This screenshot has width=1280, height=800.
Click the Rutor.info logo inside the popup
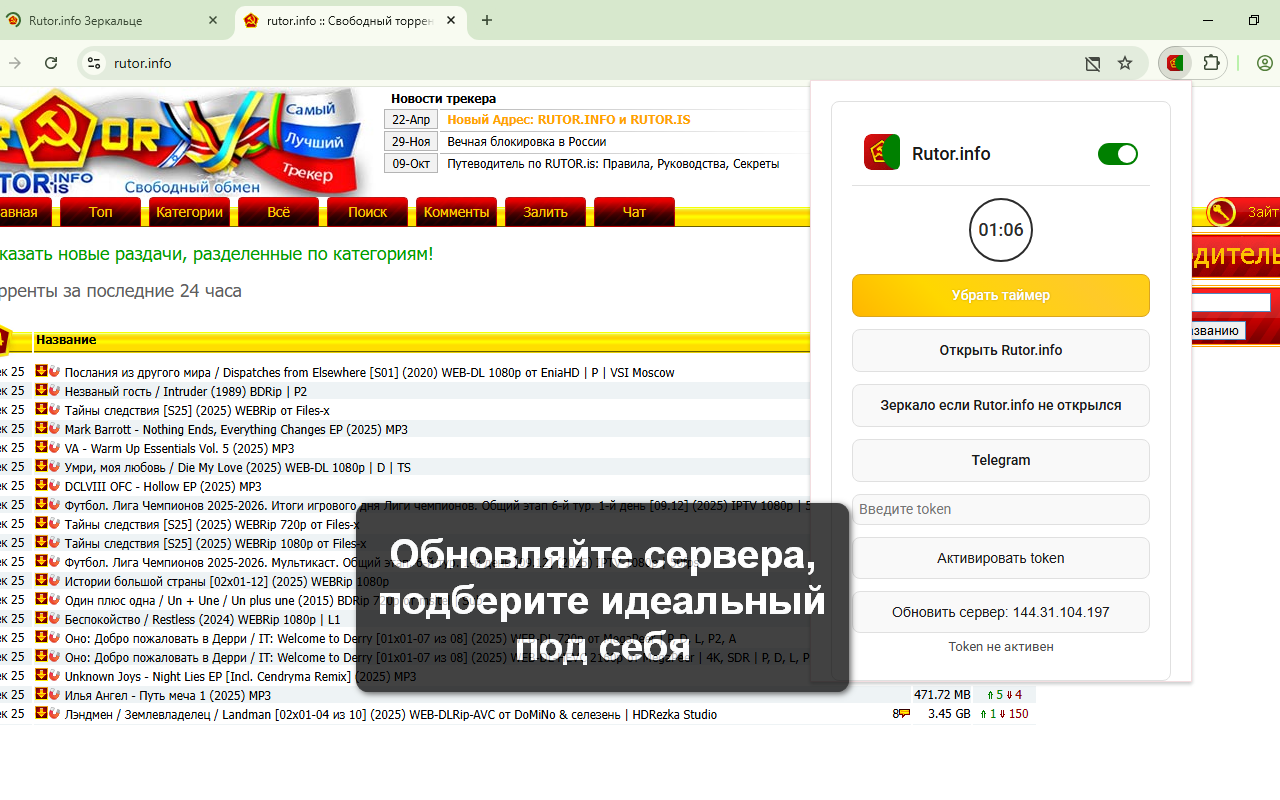point(881,152)
